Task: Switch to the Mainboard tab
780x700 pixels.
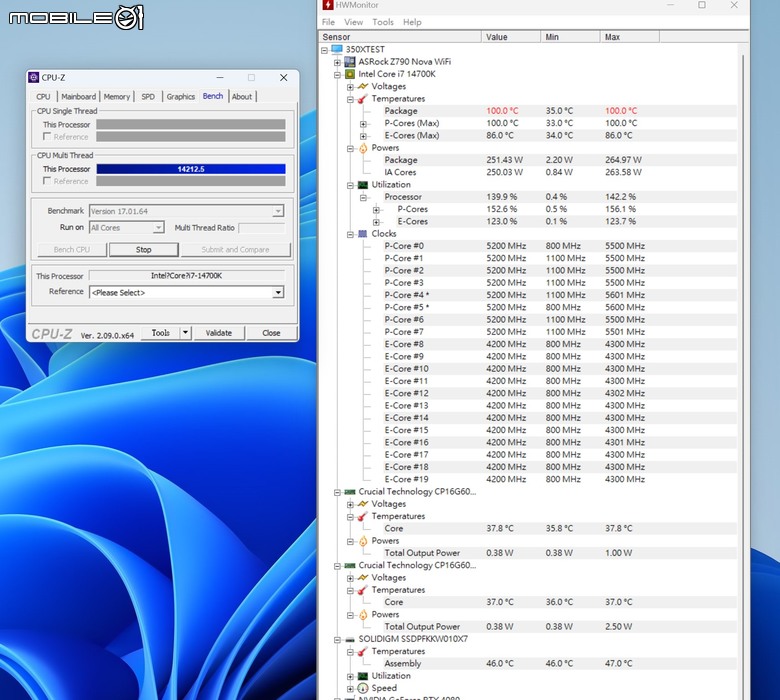Action: pos(79,97)
